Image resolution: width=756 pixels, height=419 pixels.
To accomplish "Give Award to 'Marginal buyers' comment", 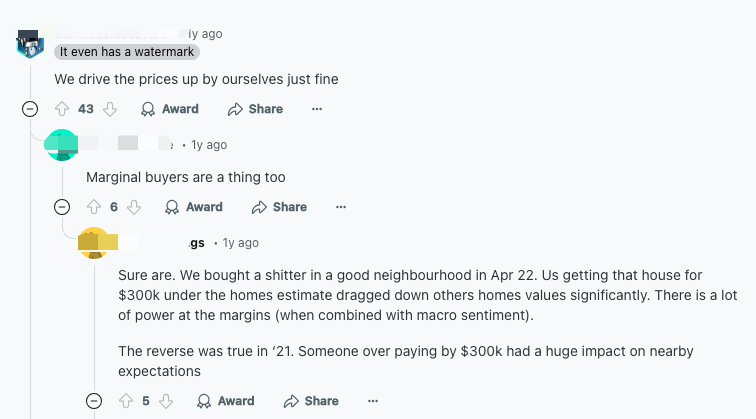I will point(194,207).
